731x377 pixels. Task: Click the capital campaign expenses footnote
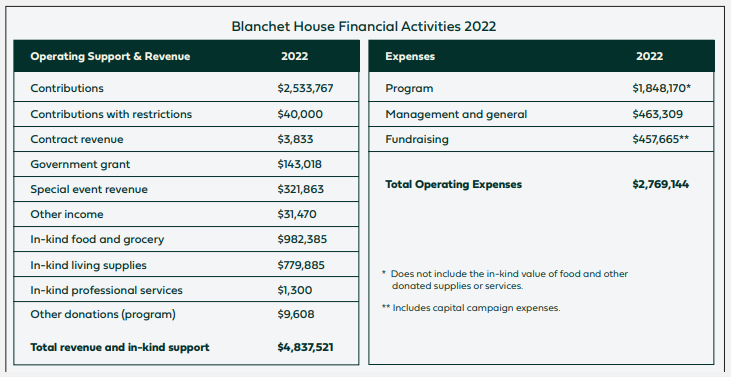point(471,308)
